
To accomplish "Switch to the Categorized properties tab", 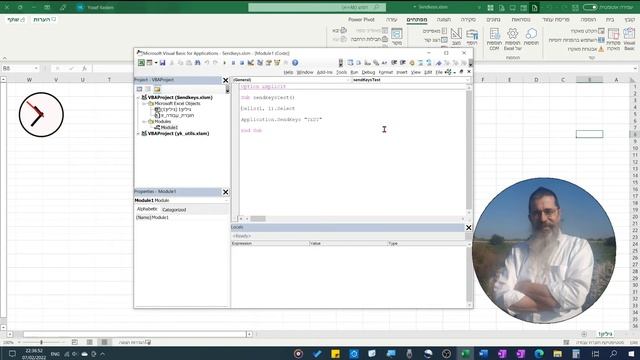I will coord(174,209).
